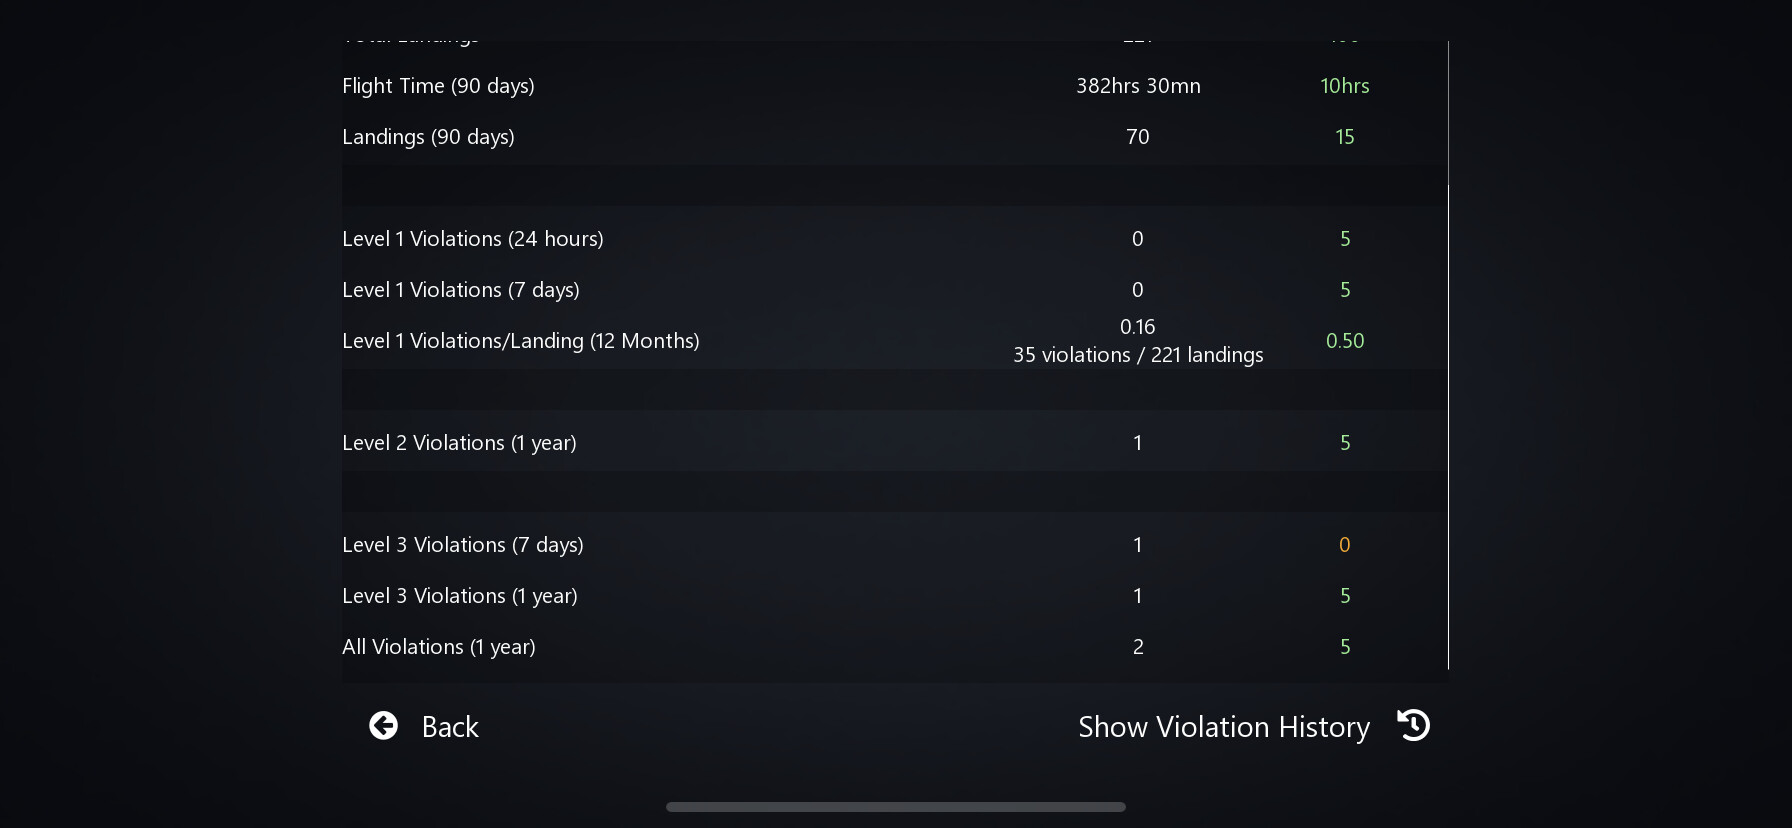This screenshot has width=1792, height=828.
Task: Select Level 3 Violations (1 year) row
Action: coord(459,596)
